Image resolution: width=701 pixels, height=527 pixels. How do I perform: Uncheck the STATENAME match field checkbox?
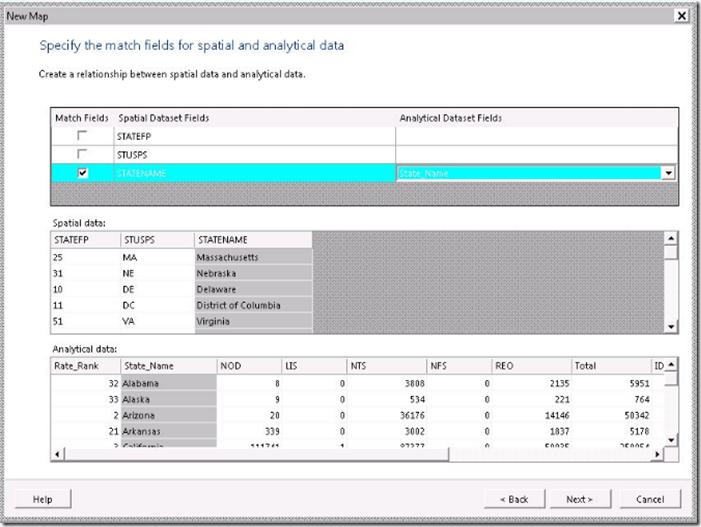(x=83, y=173)
